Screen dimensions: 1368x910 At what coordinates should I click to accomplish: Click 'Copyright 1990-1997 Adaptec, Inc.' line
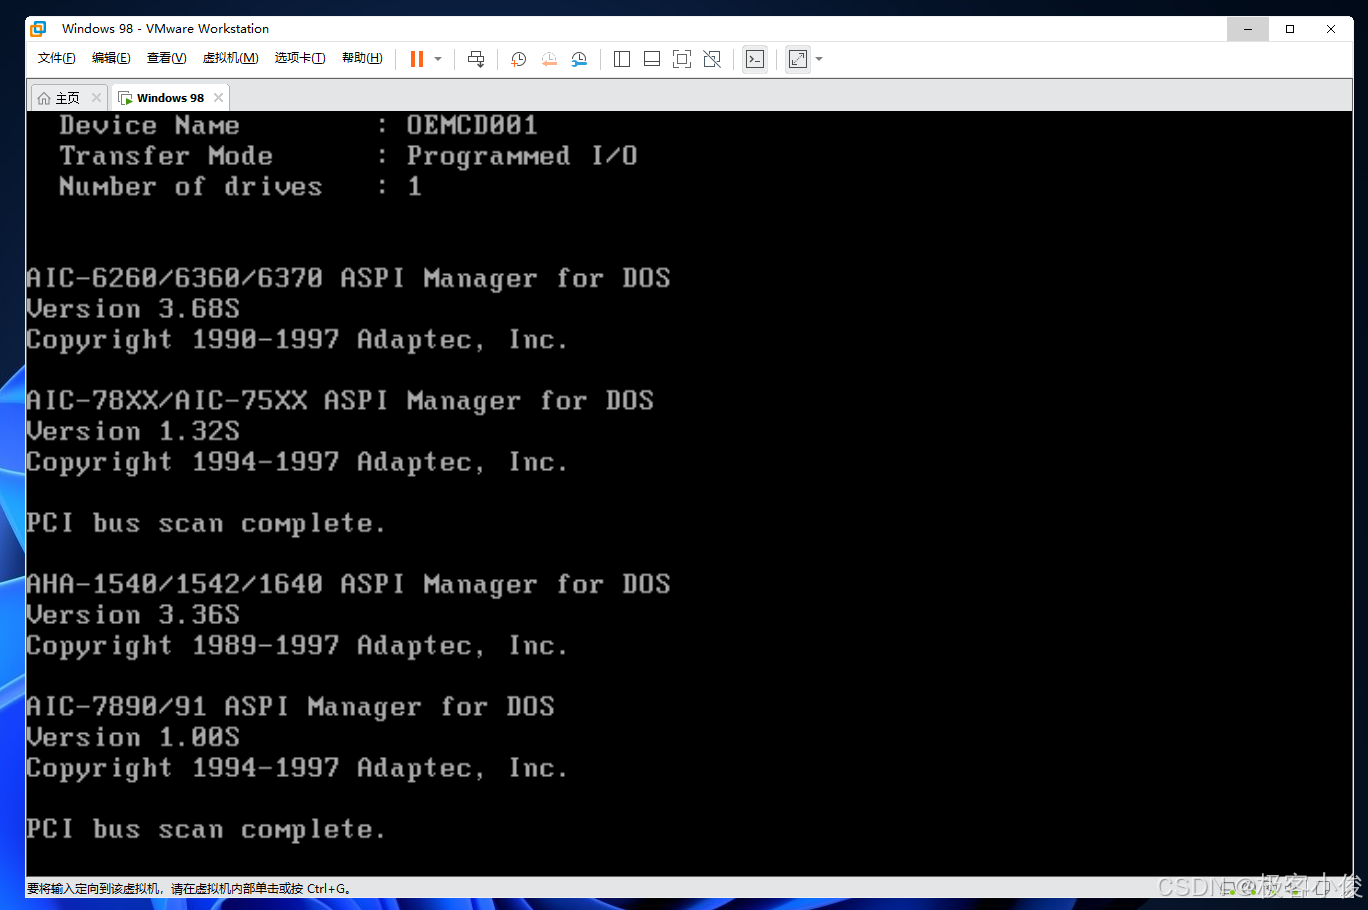[x=297, y=340]
